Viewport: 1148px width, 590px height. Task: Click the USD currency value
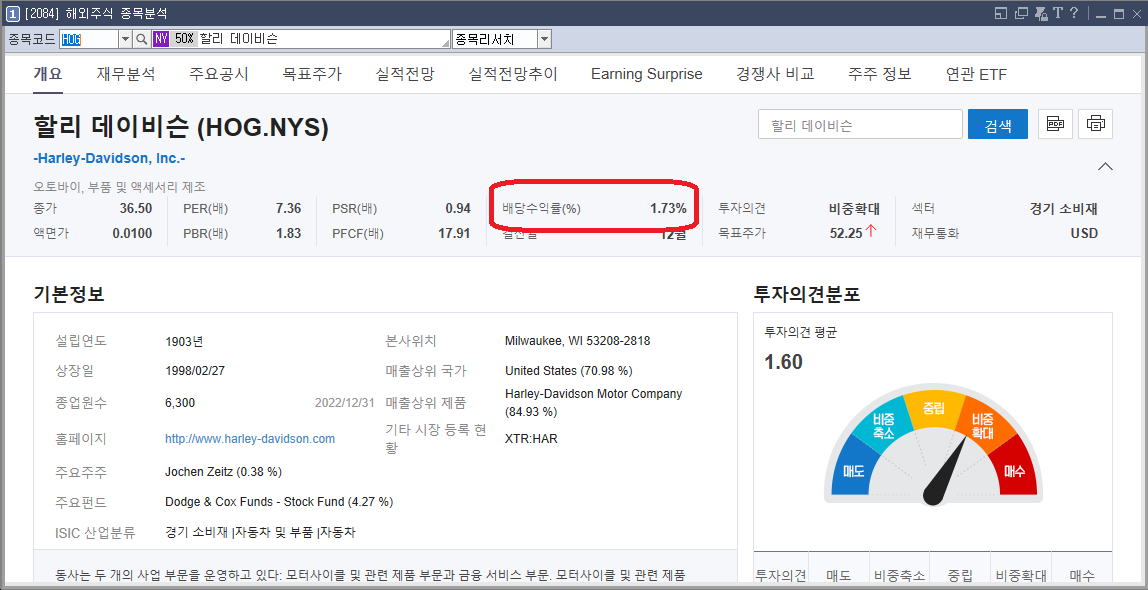click(1084, 234)
